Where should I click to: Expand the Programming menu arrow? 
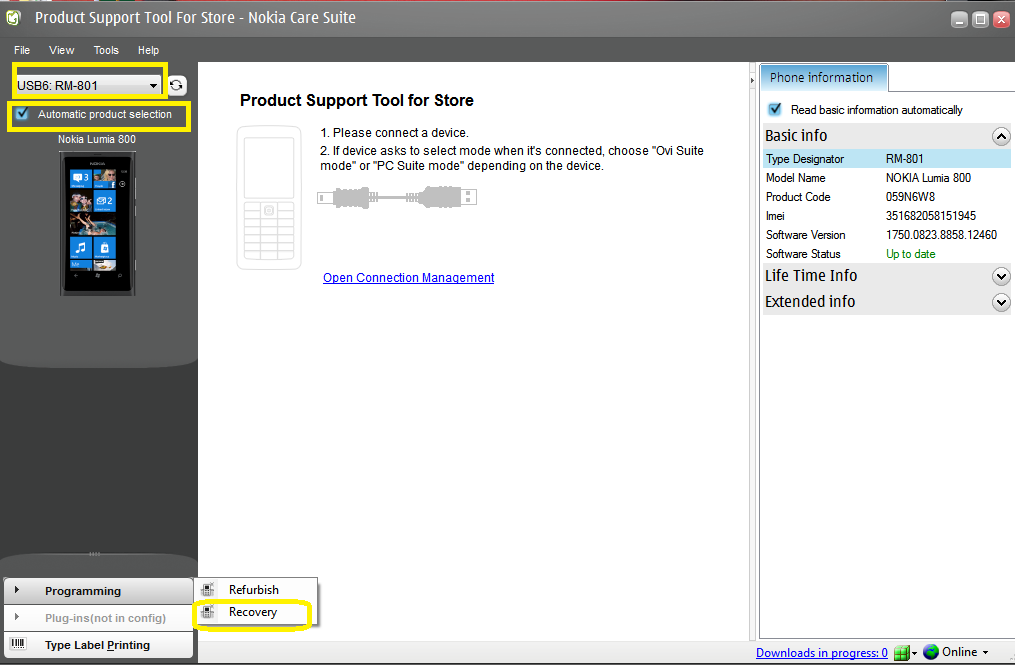point(17,590)
